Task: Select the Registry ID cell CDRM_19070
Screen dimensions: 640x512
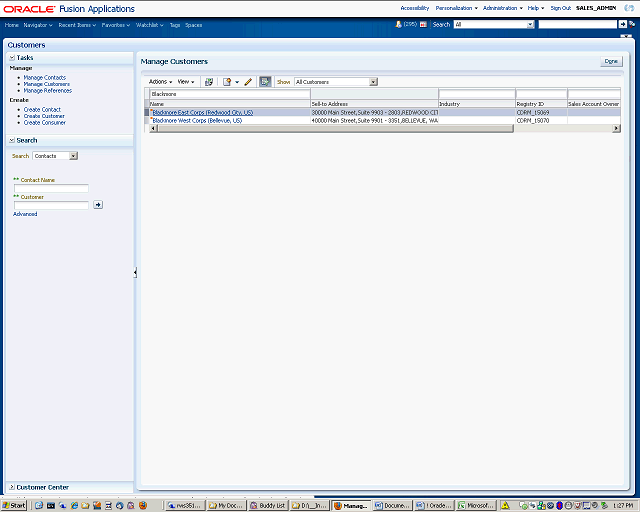Action: [x=541, y=120]
